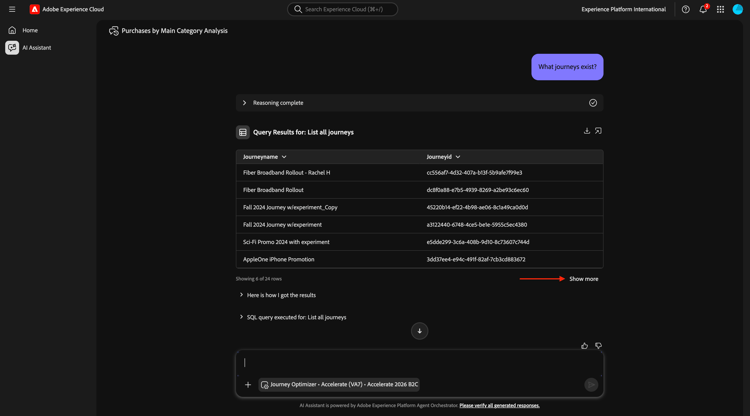The width and height of the screenshot is (750, 416).
Task: Select Sci-Fi Promo 2024 with experiment cell
Action: tap(286, 242)
